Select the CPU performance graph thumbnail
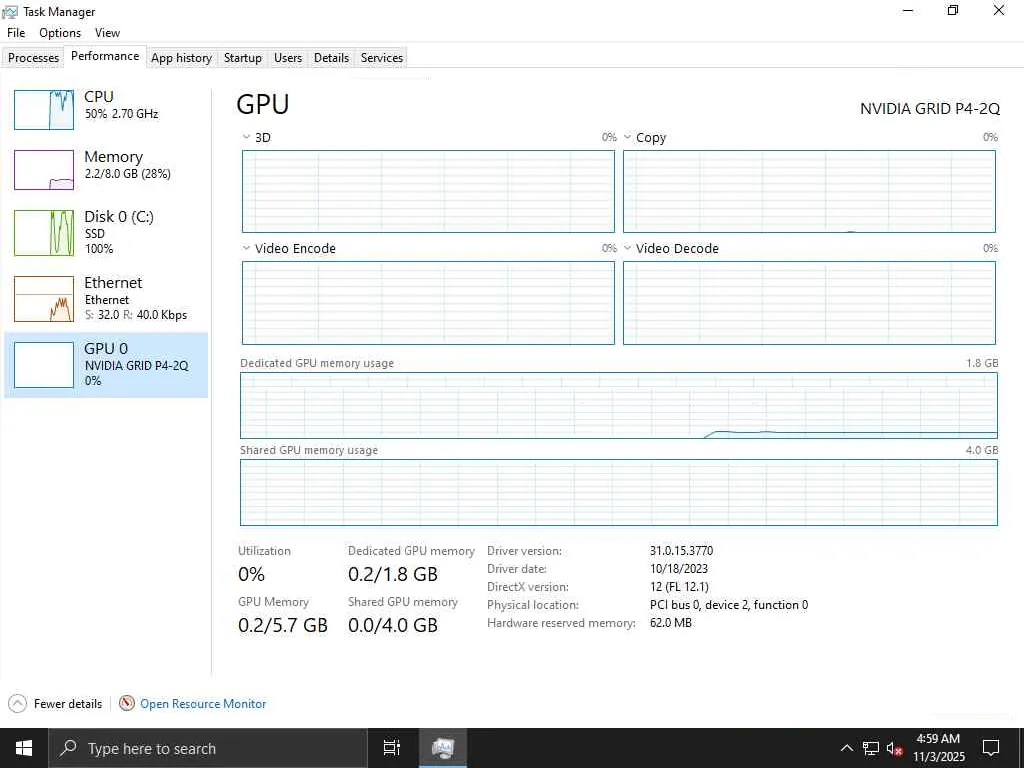The width and height of the screenshot is (1024, 768). (x=44, y=110)
